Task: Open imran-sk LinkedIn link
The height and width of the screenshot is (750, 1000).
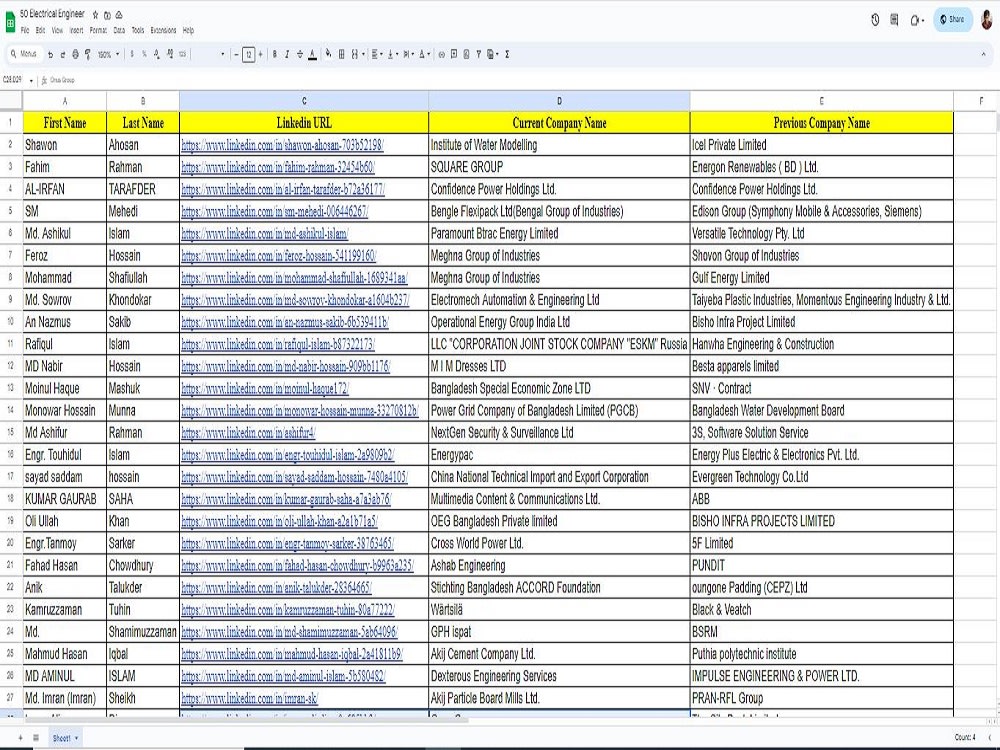Action: (x=249, y=698)
